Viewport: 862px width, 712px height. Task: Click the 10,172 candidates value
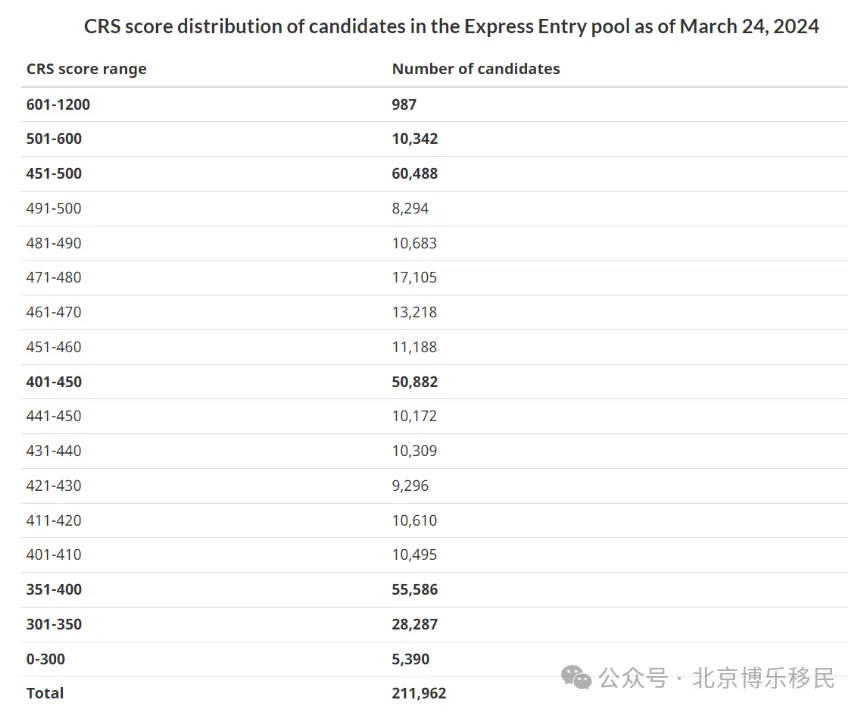414,416
